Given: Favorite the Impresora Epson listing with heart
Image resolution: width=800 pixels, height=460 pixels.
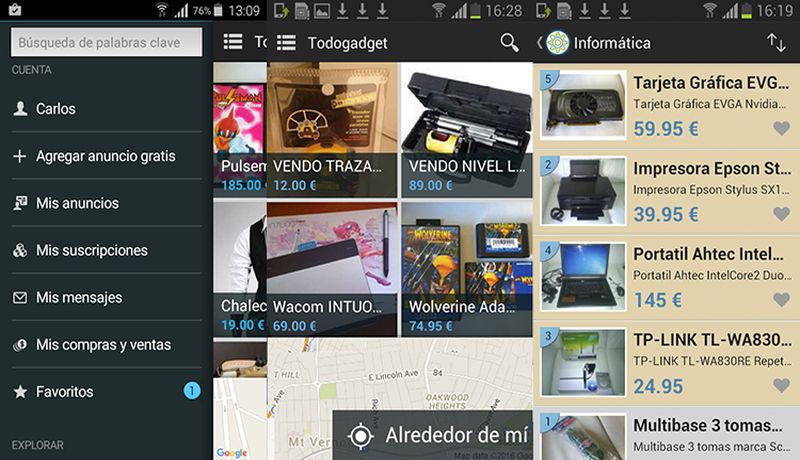Looking at the screenshot, I should click(x=781, y=214).
